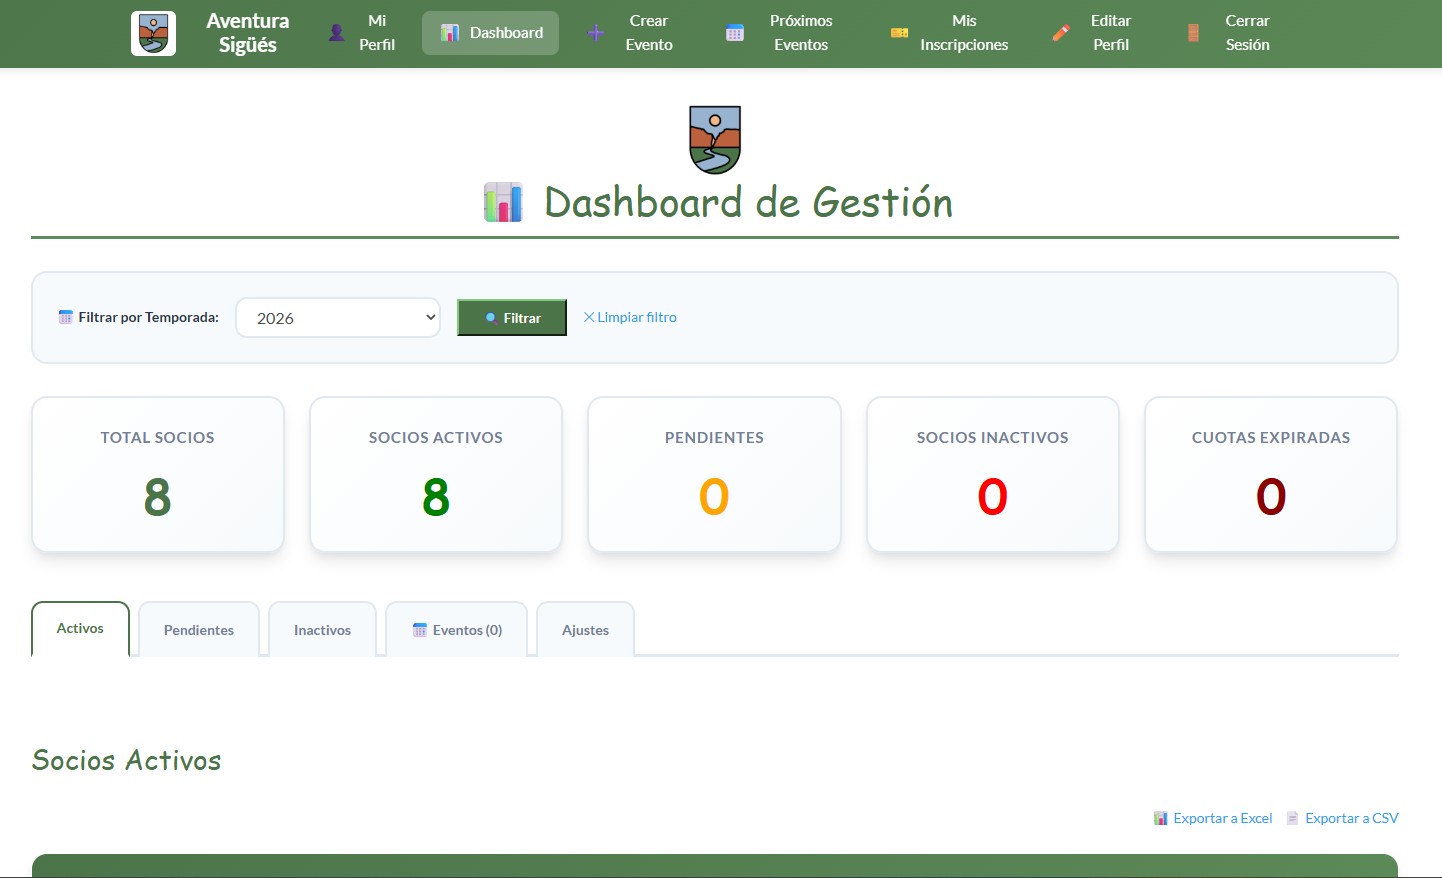The height and width of the screenshot is (878, 1442).
Task: Export members with Exportar a Excel
Action: click(x=1213, y=818)
